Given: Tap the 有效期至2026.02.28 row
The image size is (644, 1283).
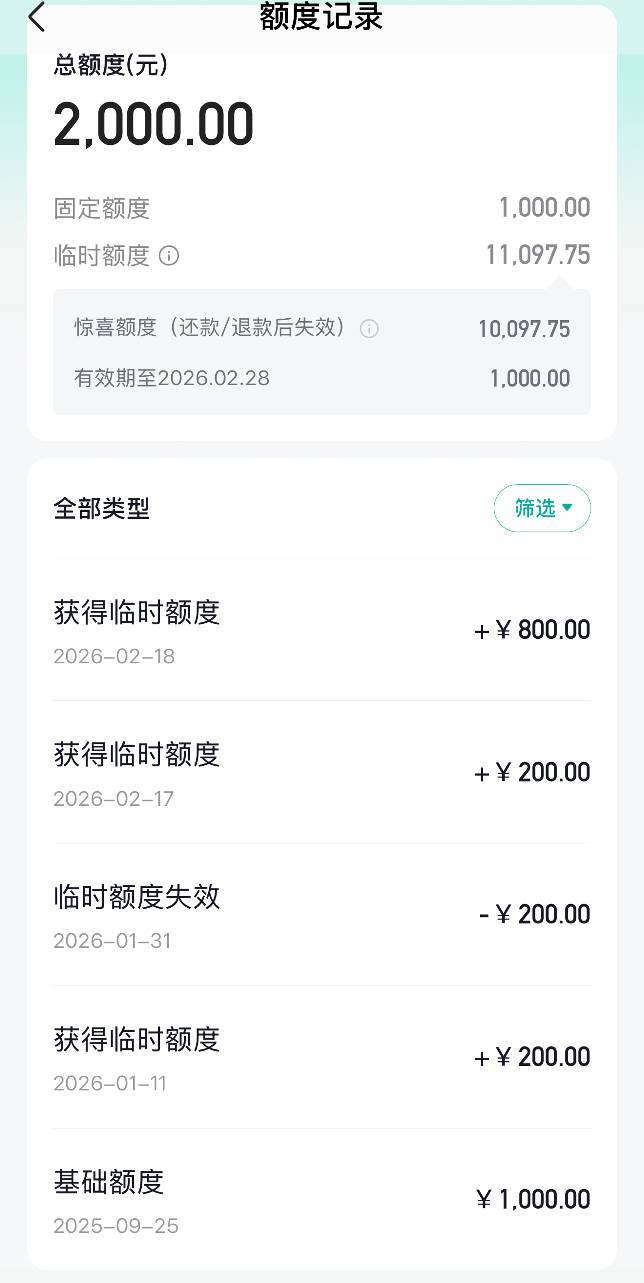Looking at the screenshot, I should pyautogui.click(x=172, y=378).
